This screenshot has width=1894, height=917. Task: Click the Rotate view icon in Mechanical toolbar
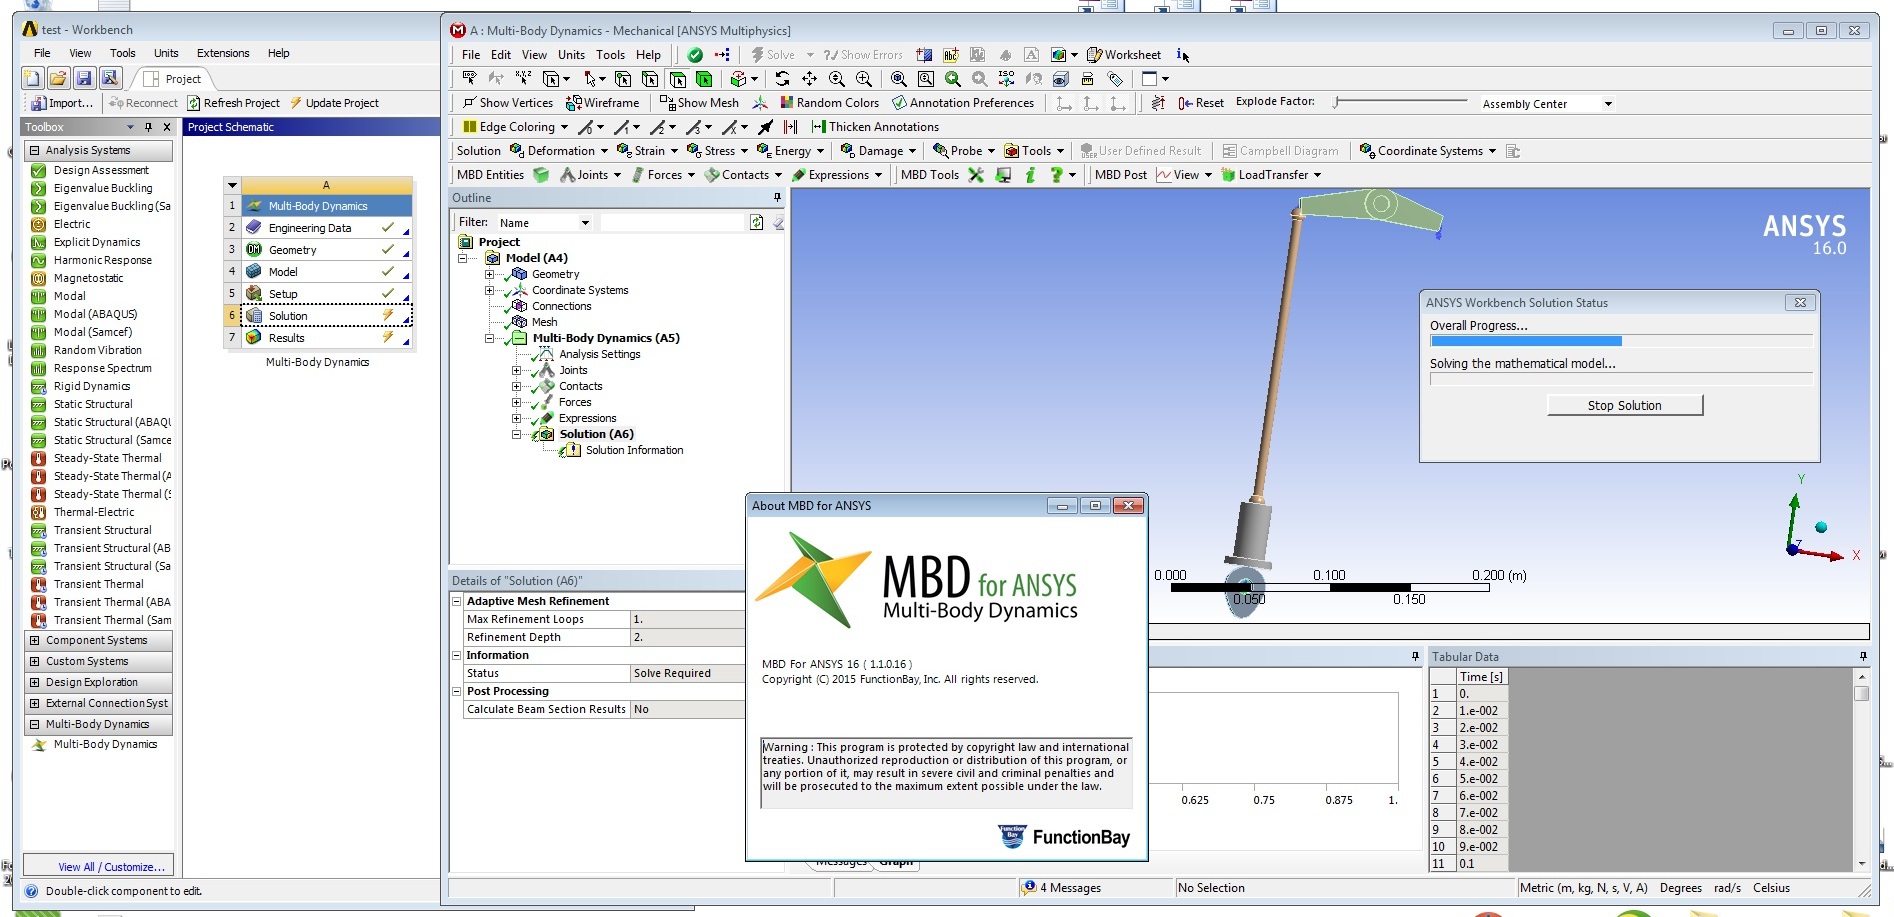pyautogui.click(x=782, y=78)
